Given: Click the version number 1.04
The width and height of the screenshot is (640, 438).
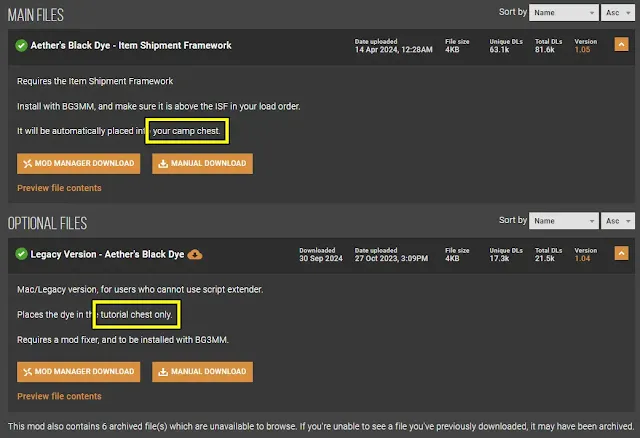Looking at the screenshot, I should pos(582,258).
